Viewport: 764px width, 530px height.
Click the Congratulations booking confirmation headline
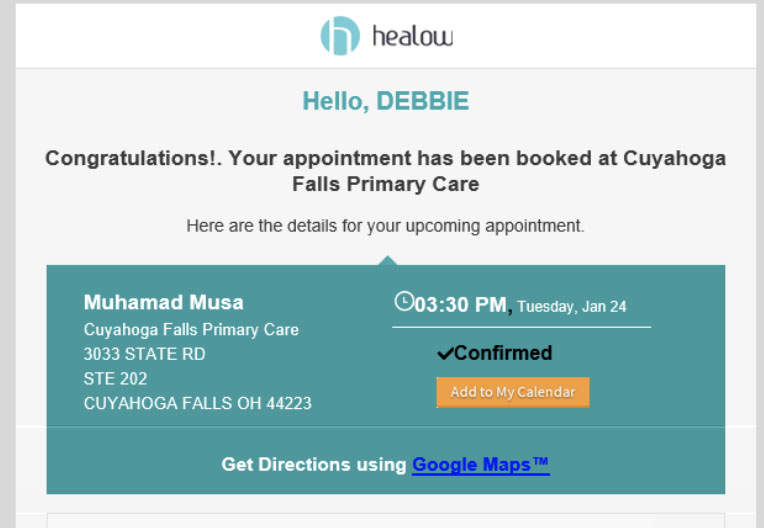(x=385, y=171)
